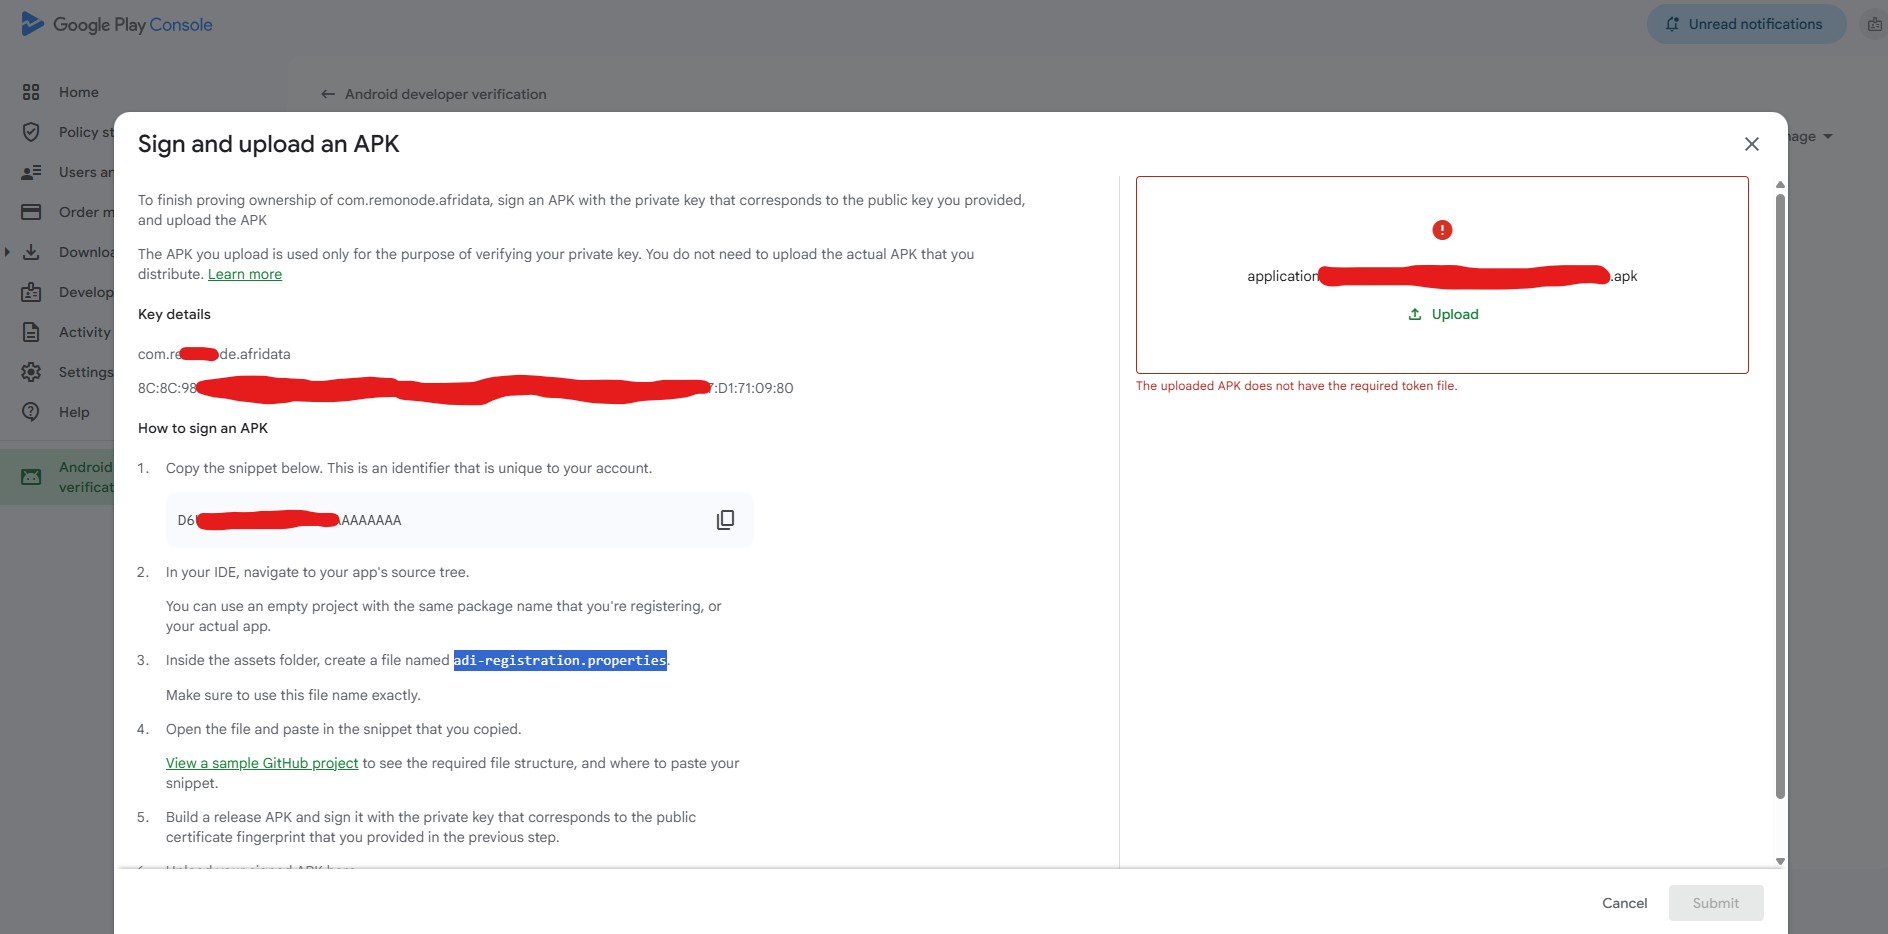Click the top-right icon beside notifications
This screenshot has height=934, width=1888.
tap(1874, 24)
